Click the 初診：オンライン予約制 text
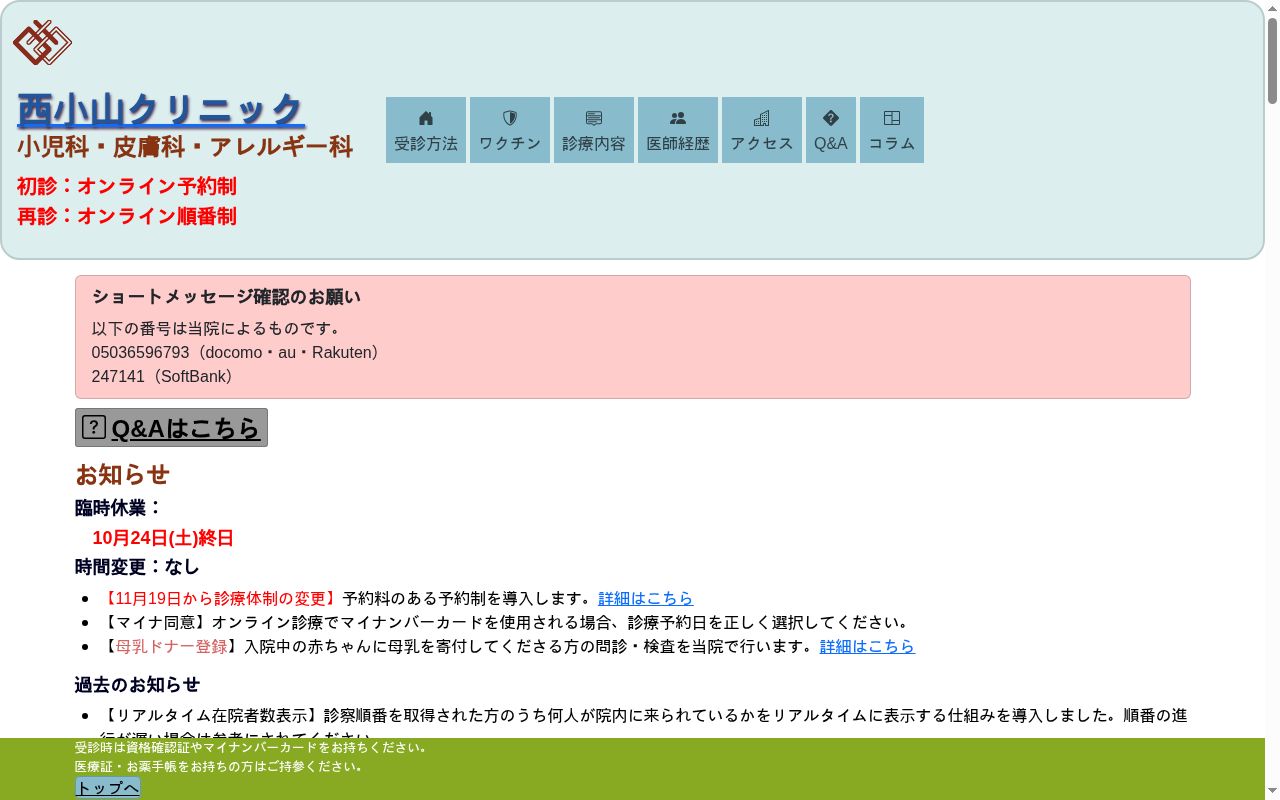The width and height of the screenshot is (1280, 800). 127,186
